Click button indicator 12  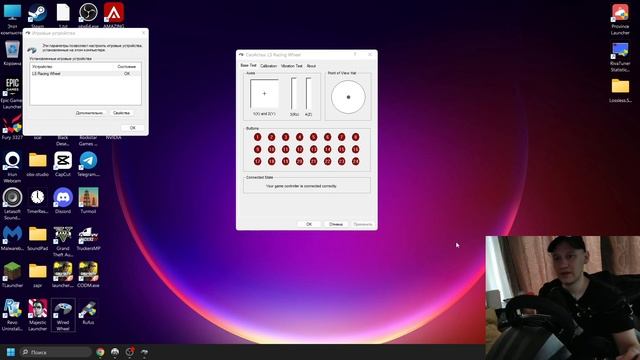[299, 149]
